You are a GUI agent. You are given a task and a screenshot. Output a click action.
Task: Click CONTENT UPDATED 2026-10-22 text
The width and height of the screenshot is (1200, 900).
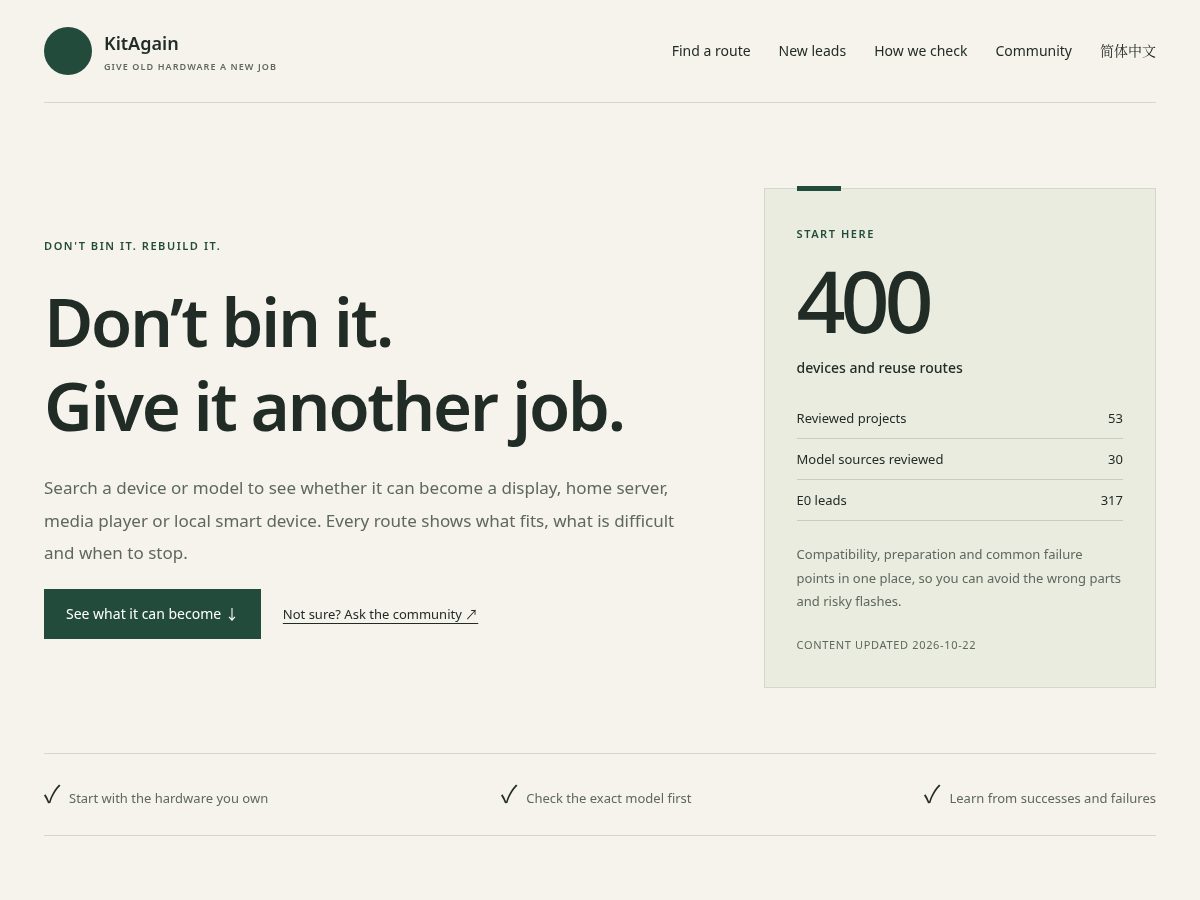coord(886,645)
